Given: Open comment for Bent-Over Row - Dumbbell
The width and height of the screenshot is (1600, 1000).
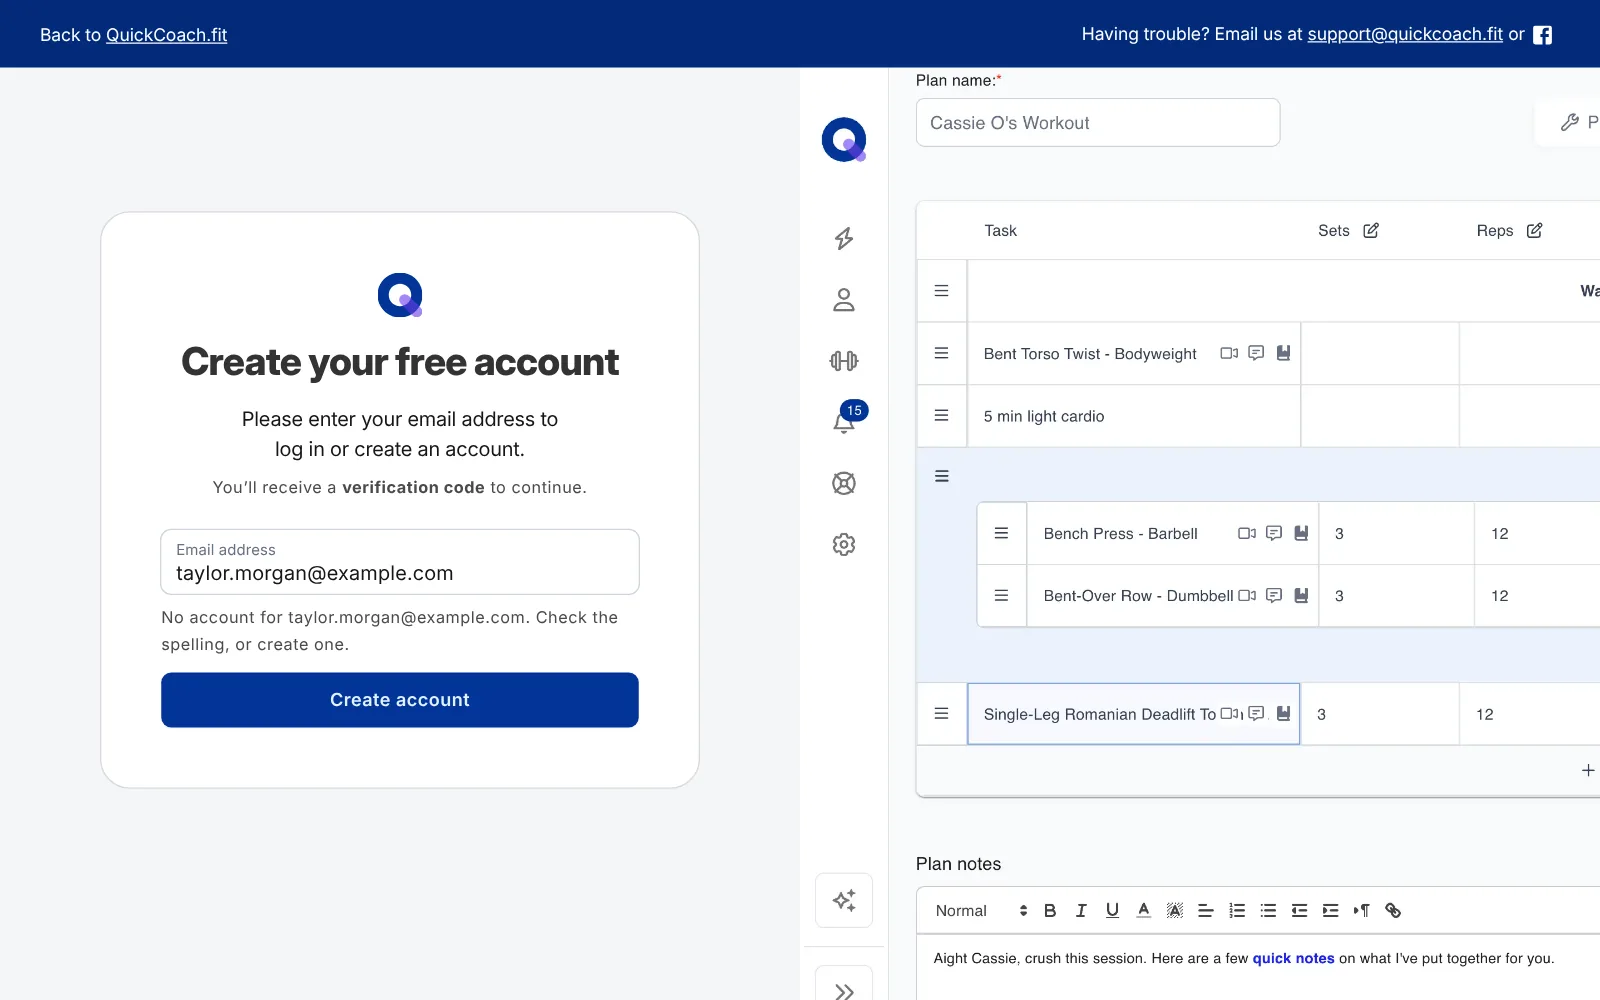Looking at the screenshot, I should click(1274, 595).
